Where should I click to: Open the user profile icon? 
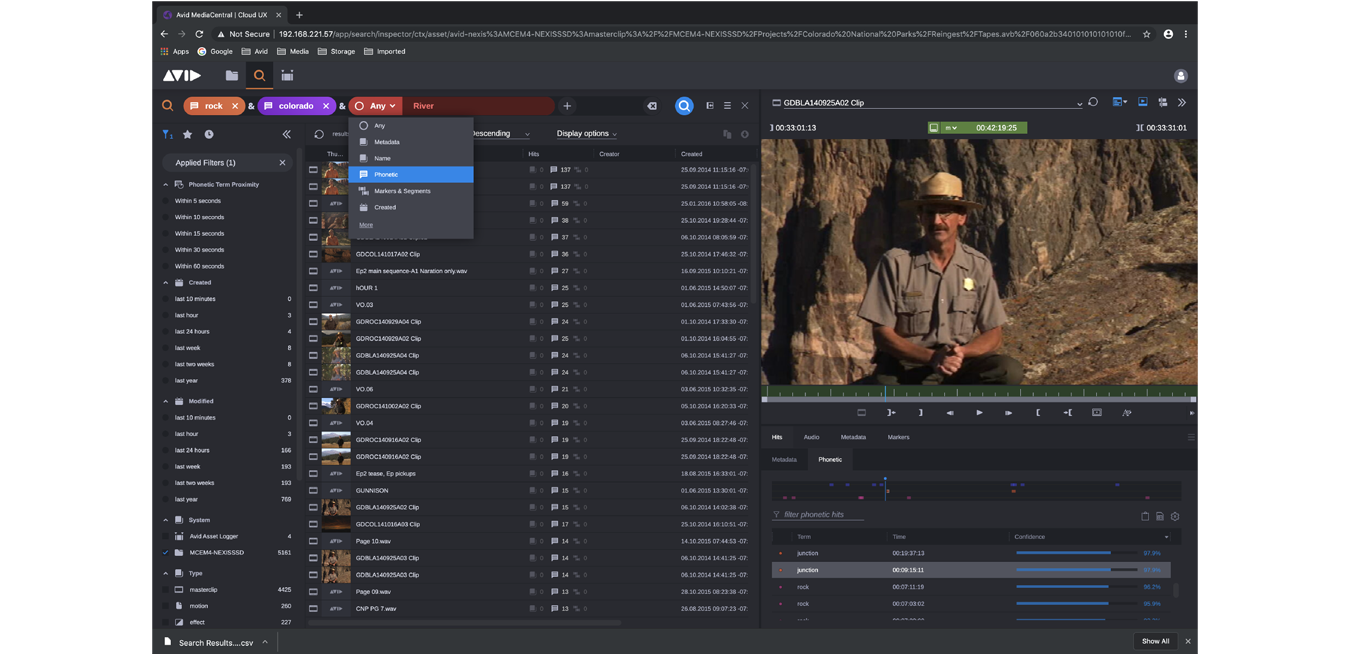[x=1180, y=76]
